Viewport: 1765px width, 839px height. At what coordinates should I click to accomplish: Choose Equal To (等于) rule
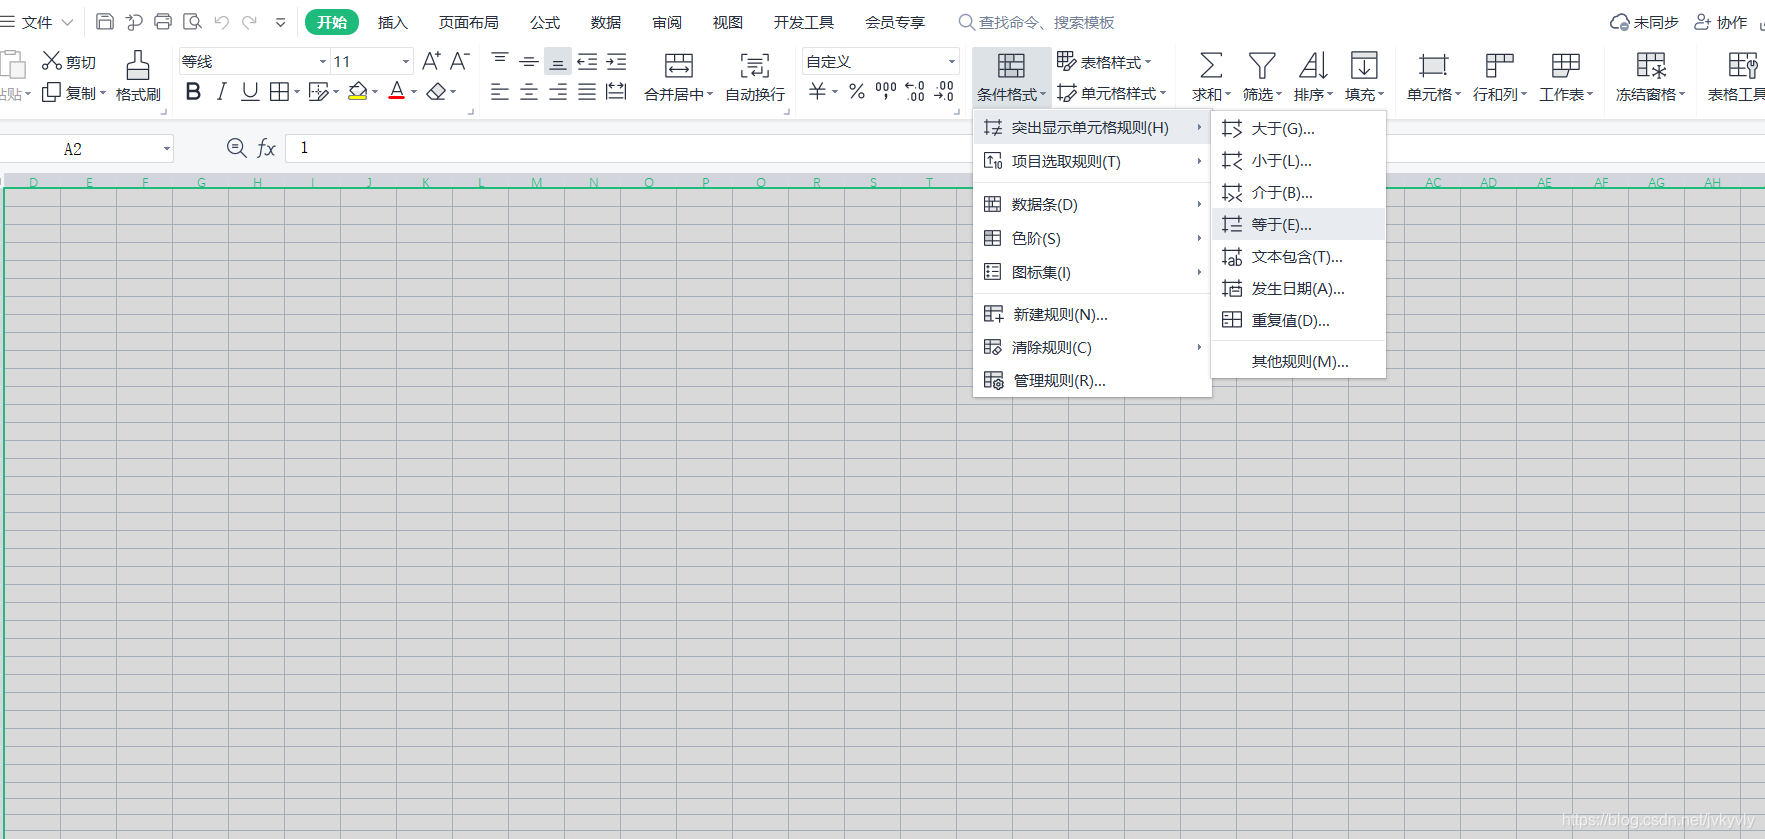tap(1298, 224)
